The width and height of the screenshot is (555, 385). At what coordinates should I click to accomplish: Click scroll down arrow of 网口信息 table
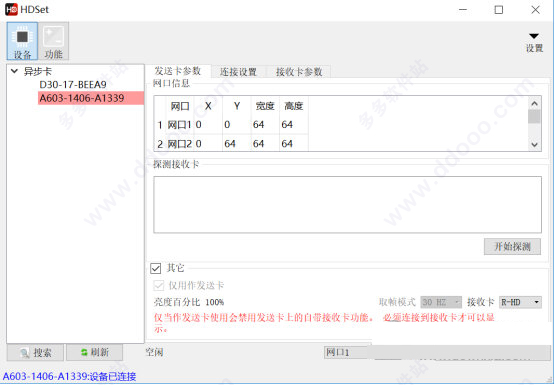click(534, 144)
